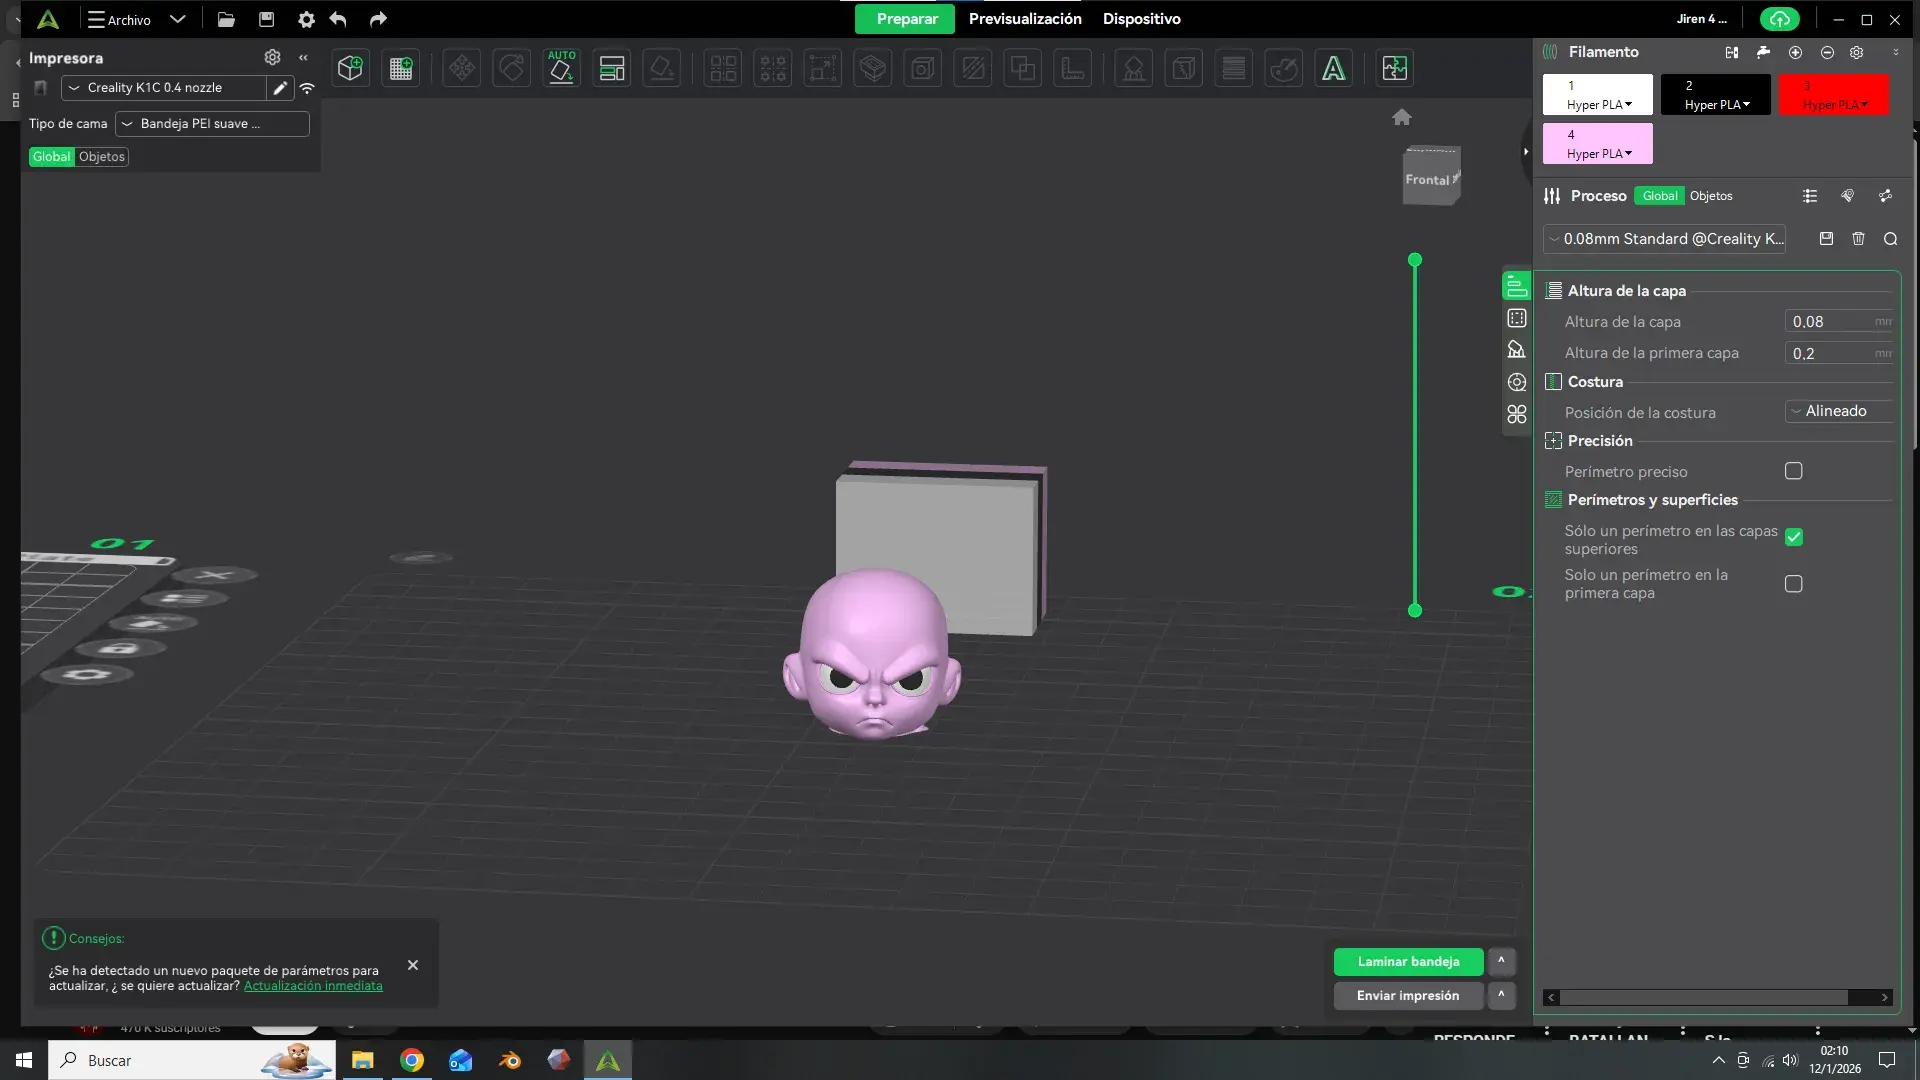This screenshot has width=1920, height=1080.
Task: Enable the Perímetro preciso checkbox
Action: (1794, 471)
